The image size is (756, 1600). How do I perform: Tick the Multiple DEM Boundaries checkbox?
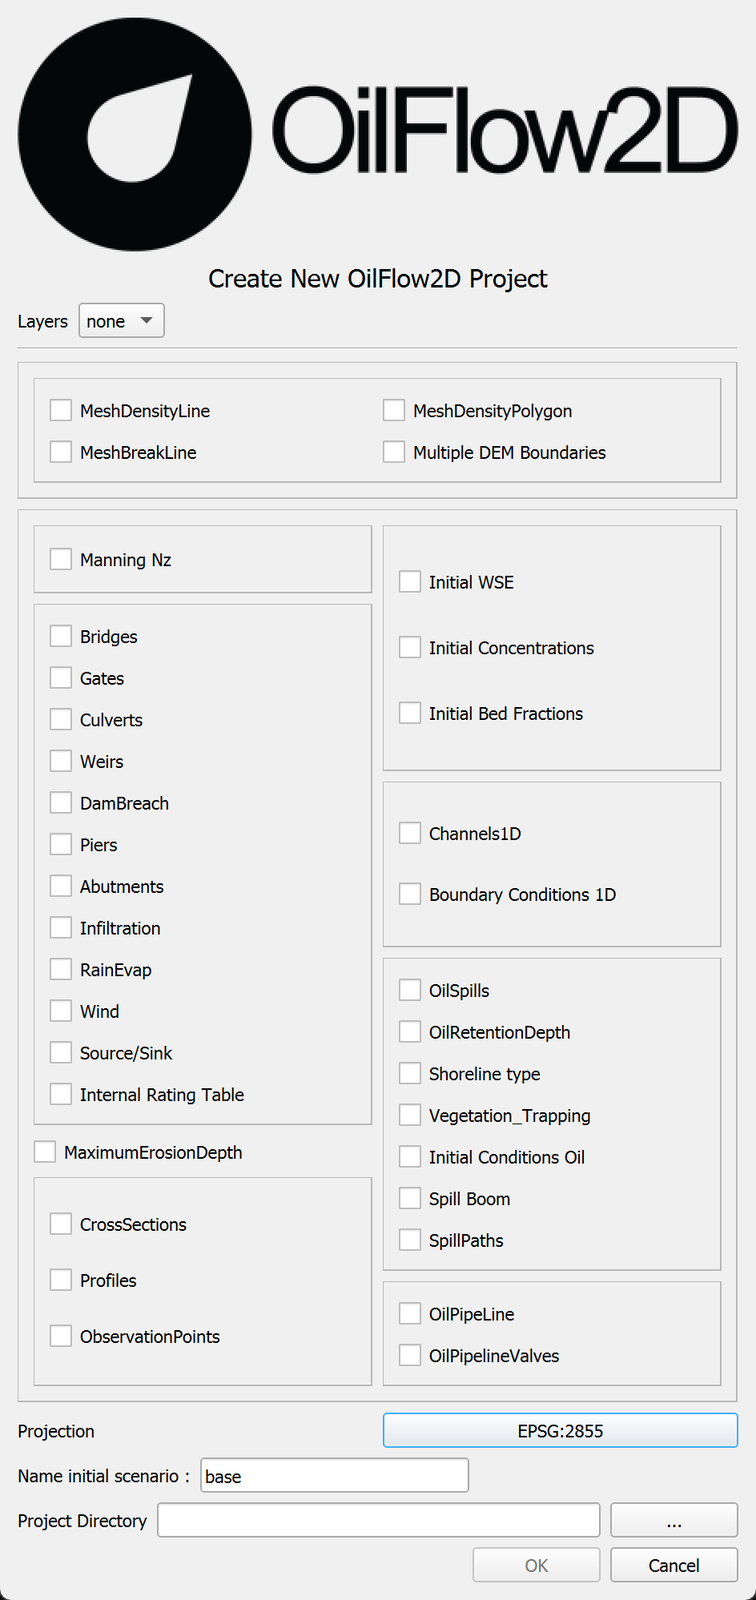pos(394,453)
